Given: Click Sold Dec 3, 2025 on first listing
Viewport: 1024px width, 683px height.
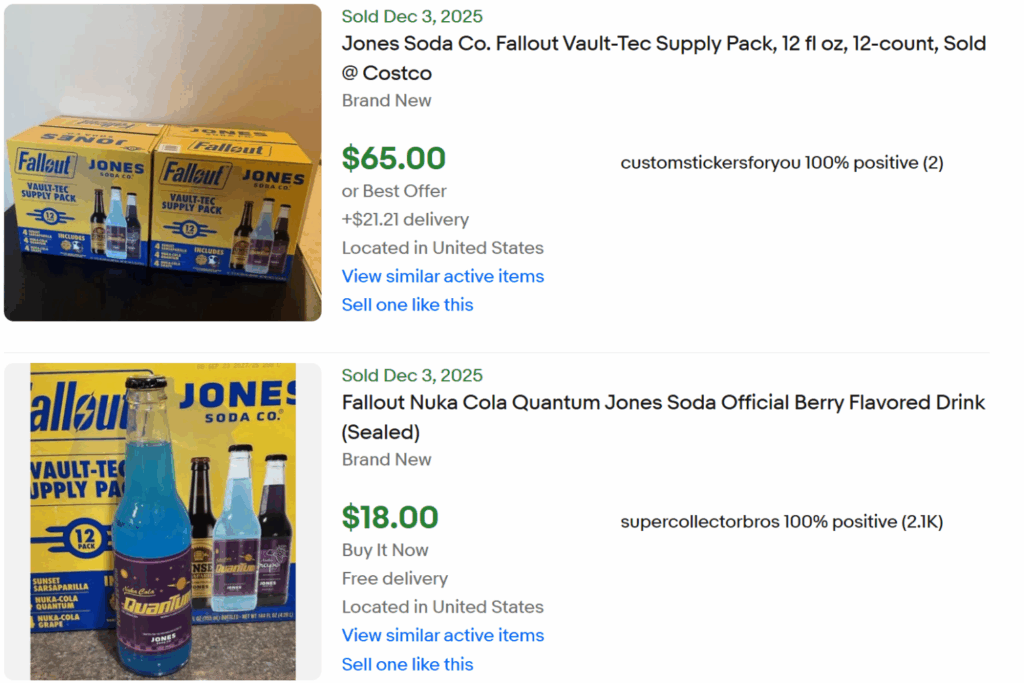Looking at the screenshot, I should 411,16.
